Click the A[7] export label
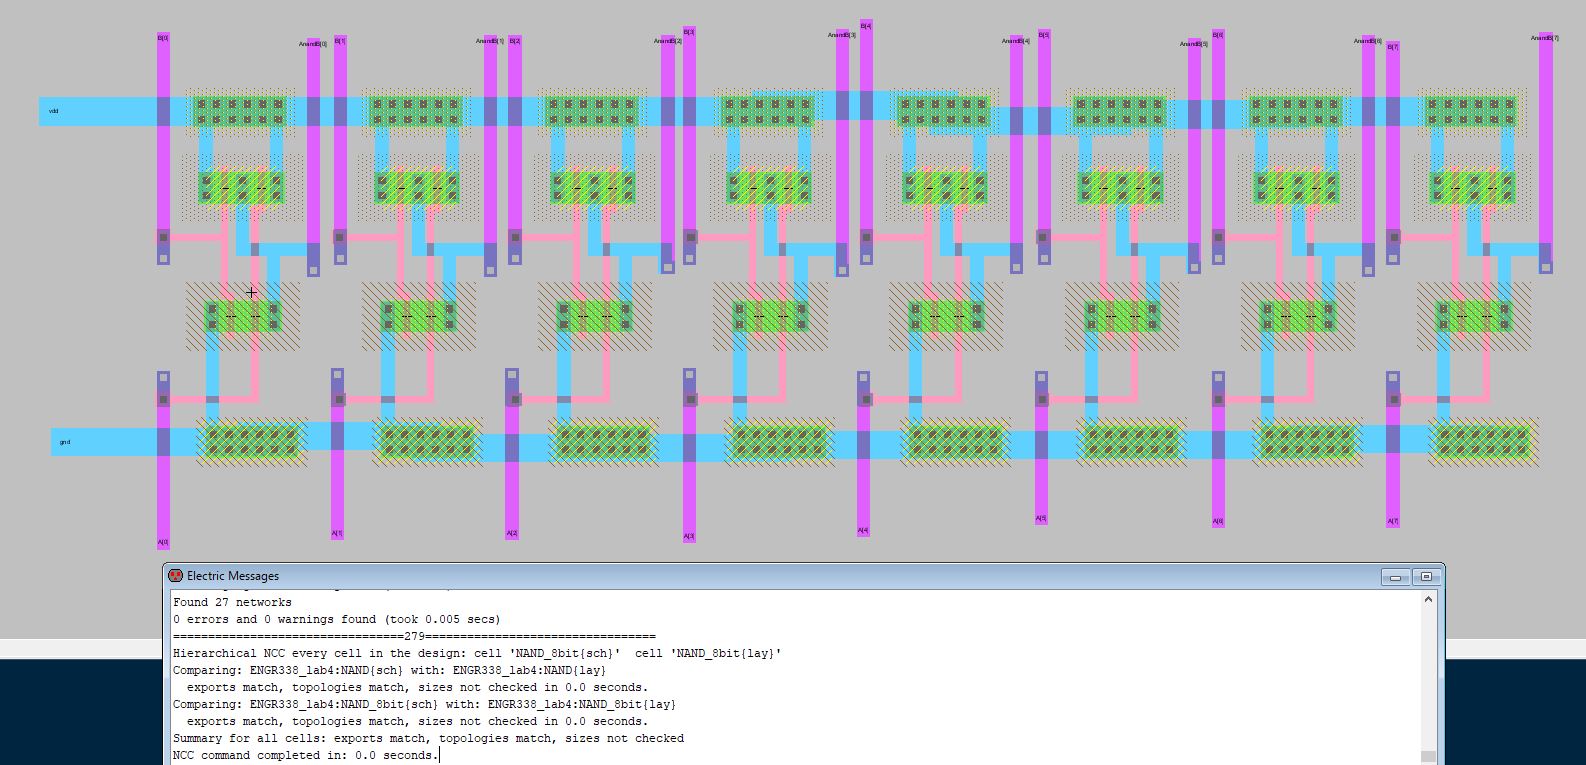The image size is (1586, 765). pos(1393,521)
